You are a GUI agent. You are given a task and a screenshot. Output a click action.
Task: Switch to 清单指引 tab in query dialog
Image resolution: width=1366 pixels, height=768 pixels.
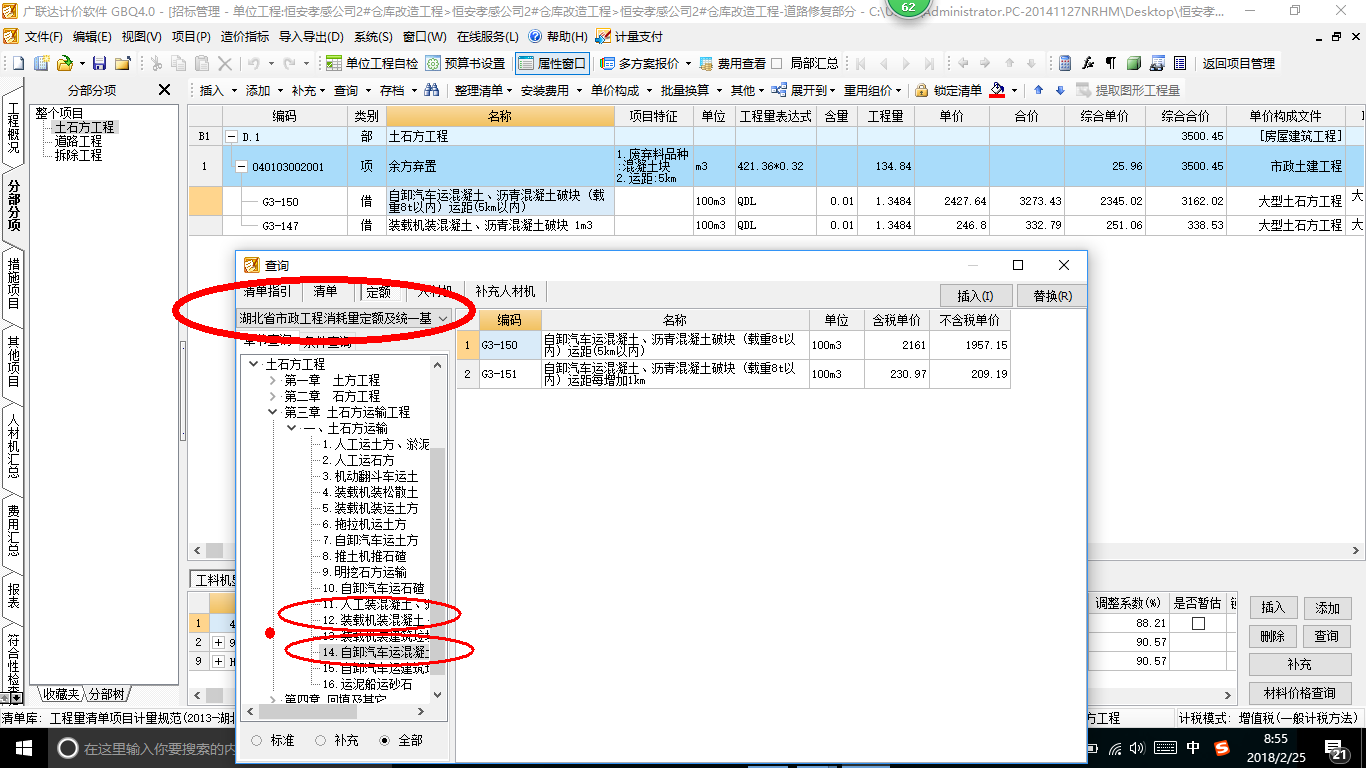coord(268,292)
